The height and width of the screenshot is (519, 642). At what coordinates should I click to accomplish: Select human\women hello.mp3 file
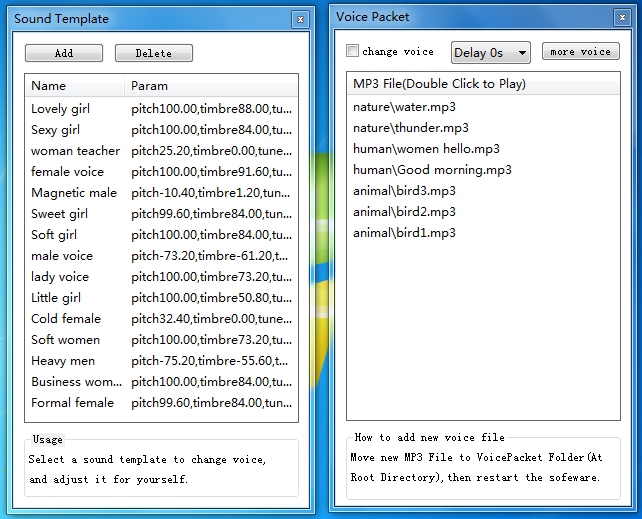[x=483, y=149]
